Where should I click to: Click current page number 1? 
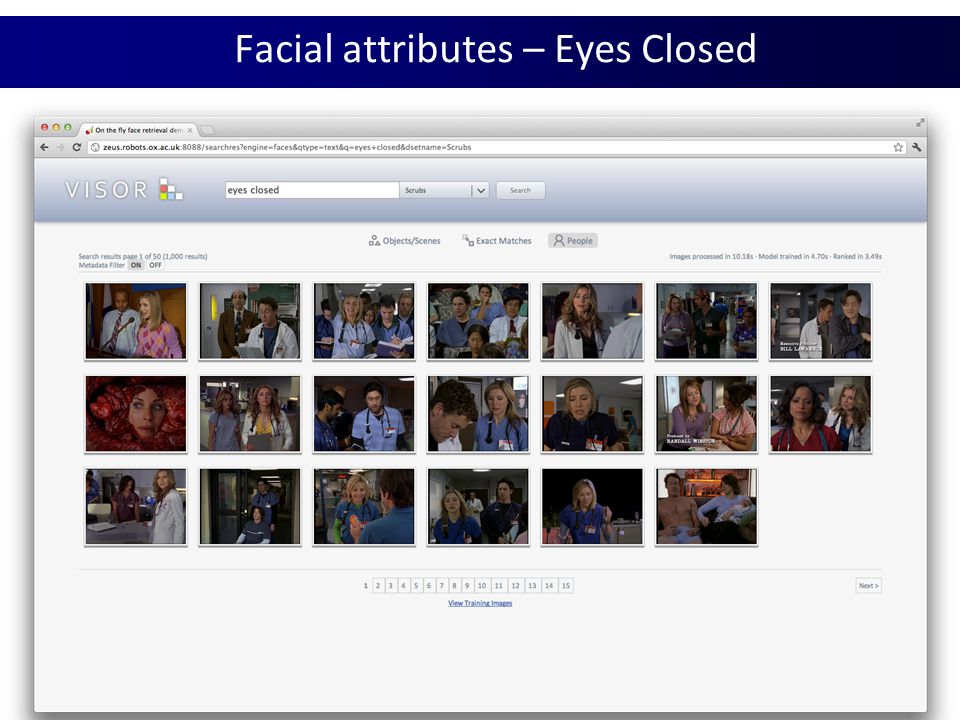(x=366, y=586)
